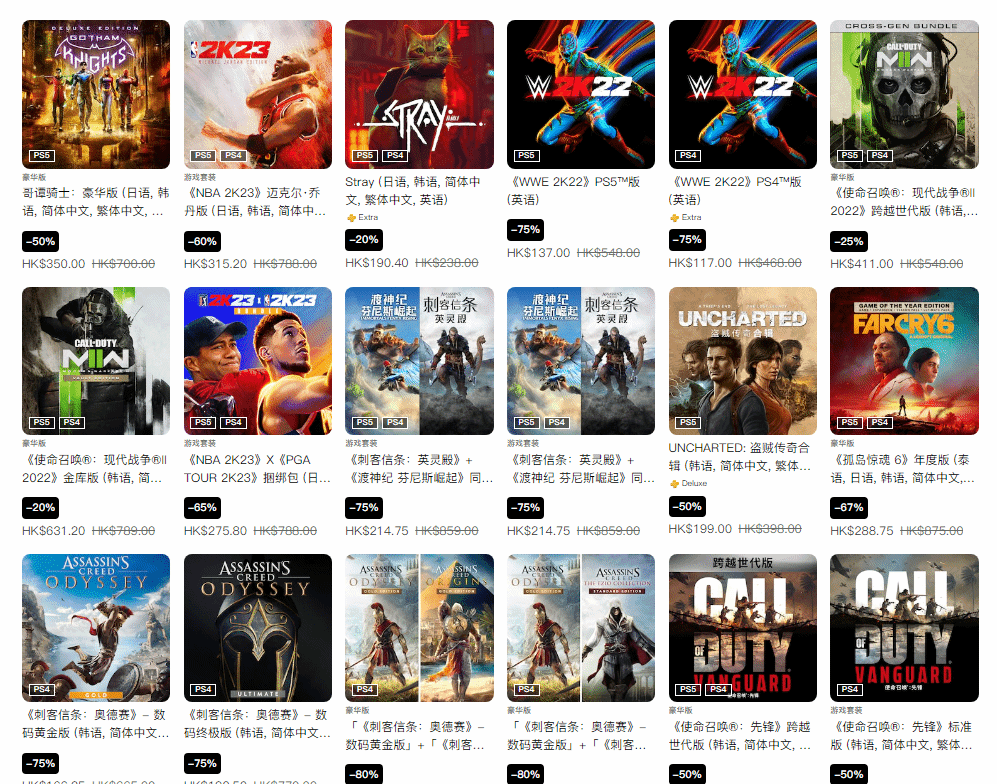Viewport: 997px width, 784px height.
Task: Open title《NBA 2K23》X《PGA TOUR 2K23》捆绑包
Action: [x=258, y=469]
